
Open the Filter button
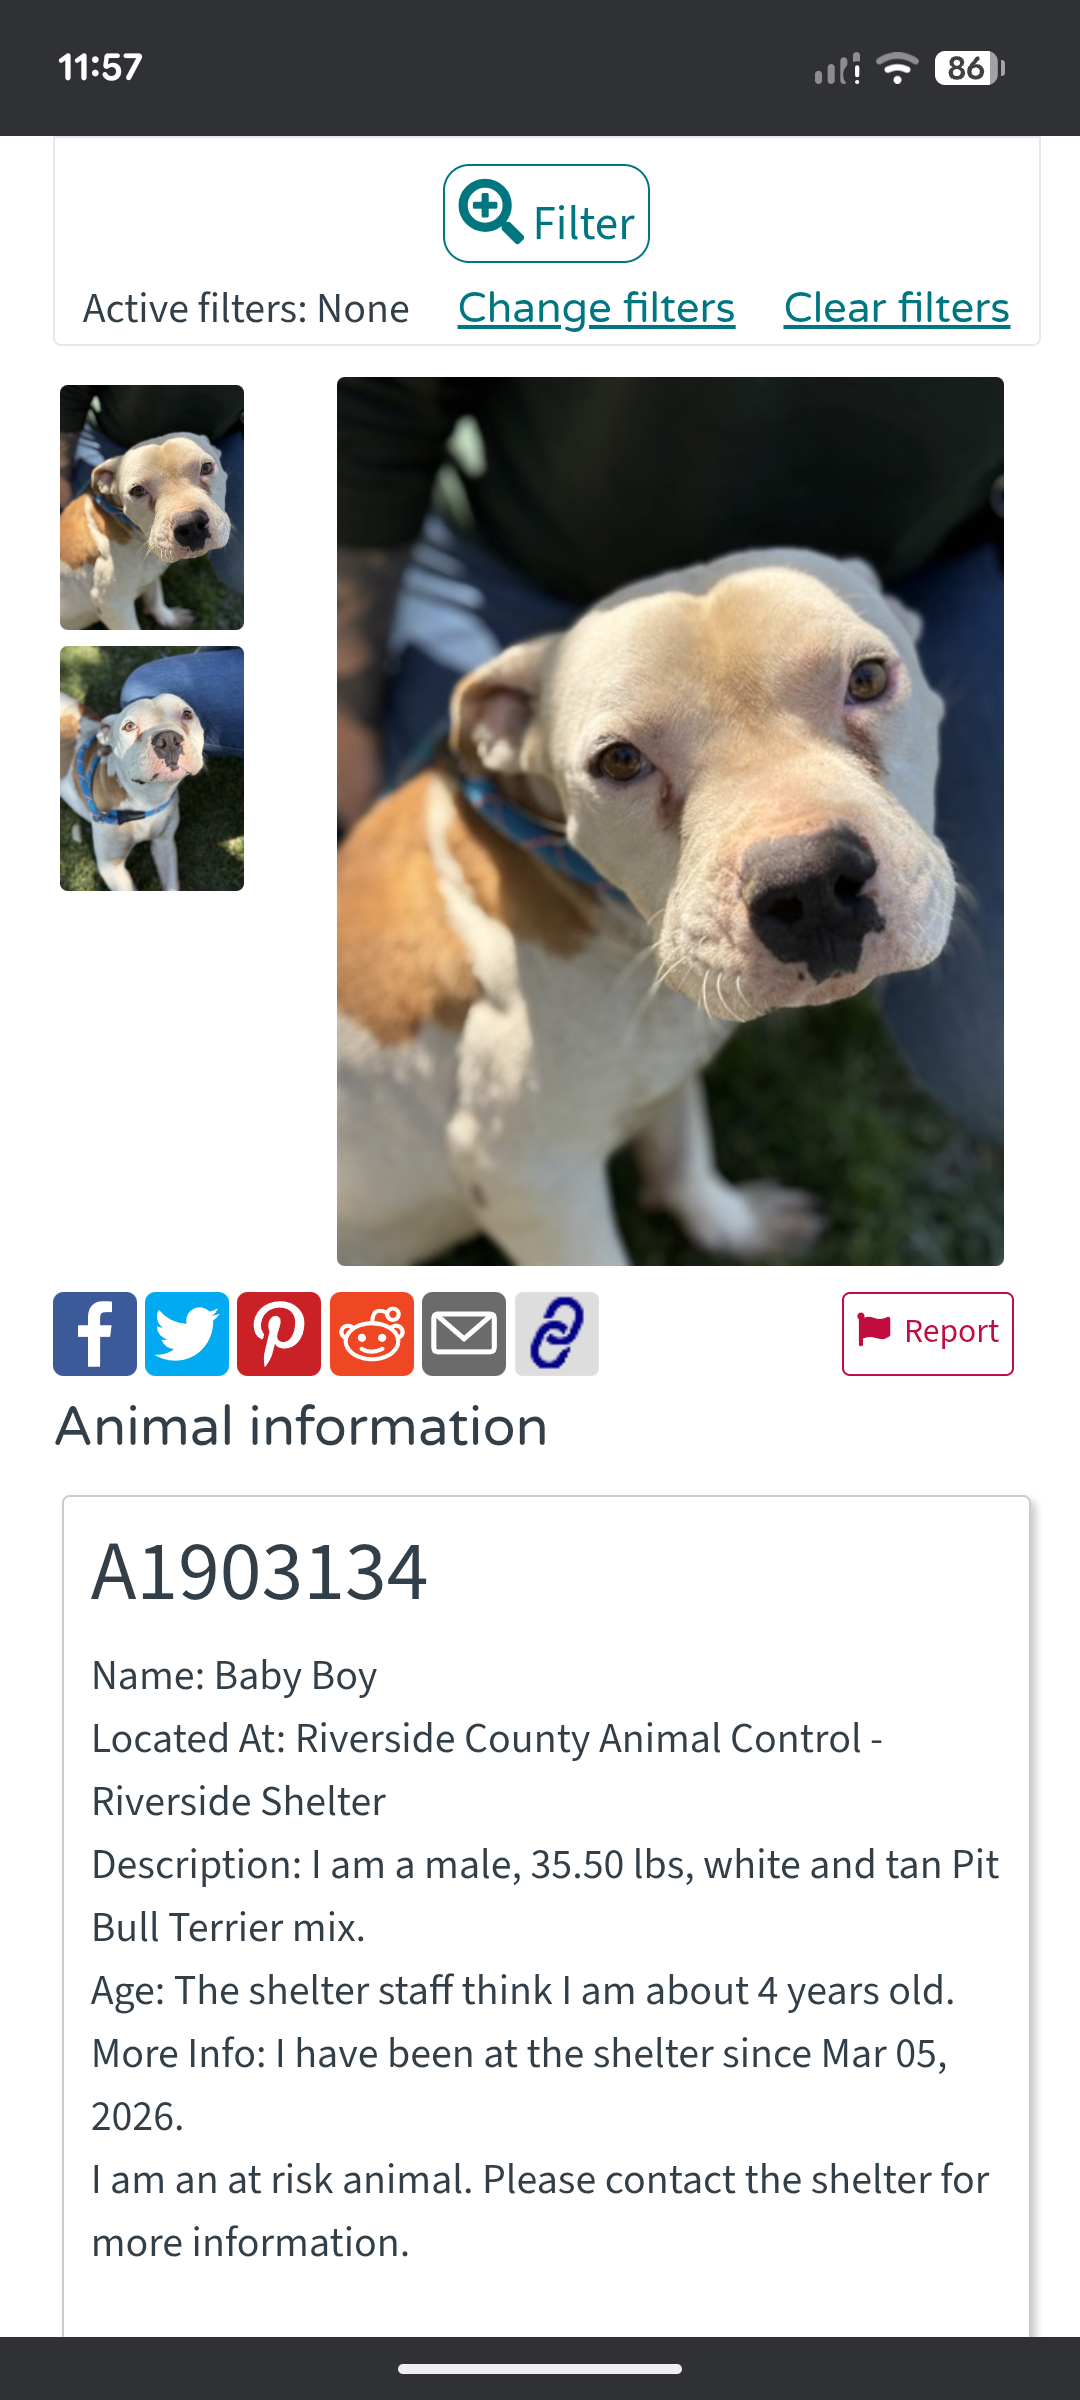546,214
